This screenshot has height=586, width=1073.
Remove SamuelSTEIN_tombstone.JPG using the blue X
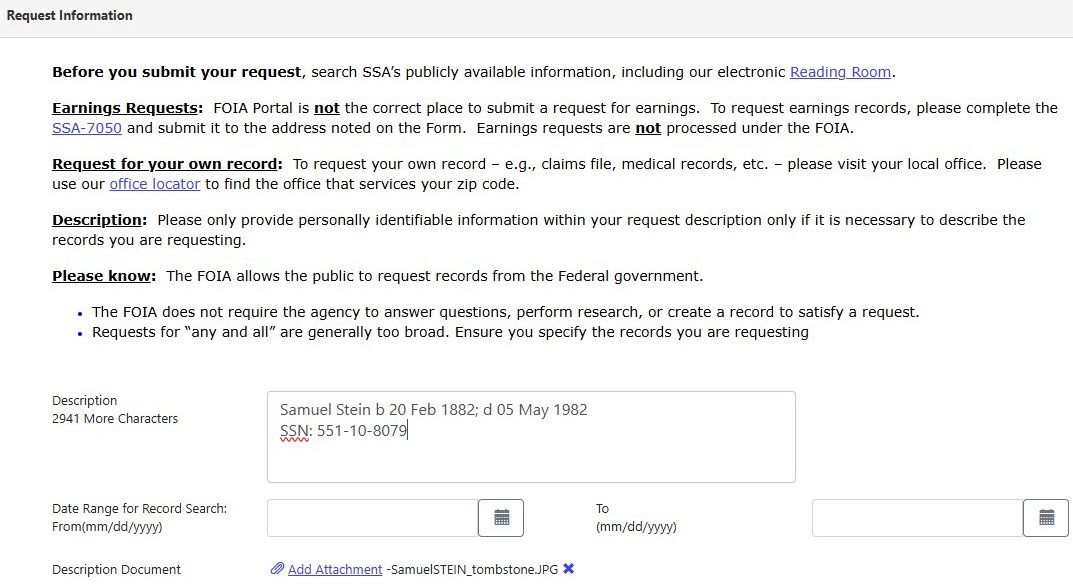point(568,568)
